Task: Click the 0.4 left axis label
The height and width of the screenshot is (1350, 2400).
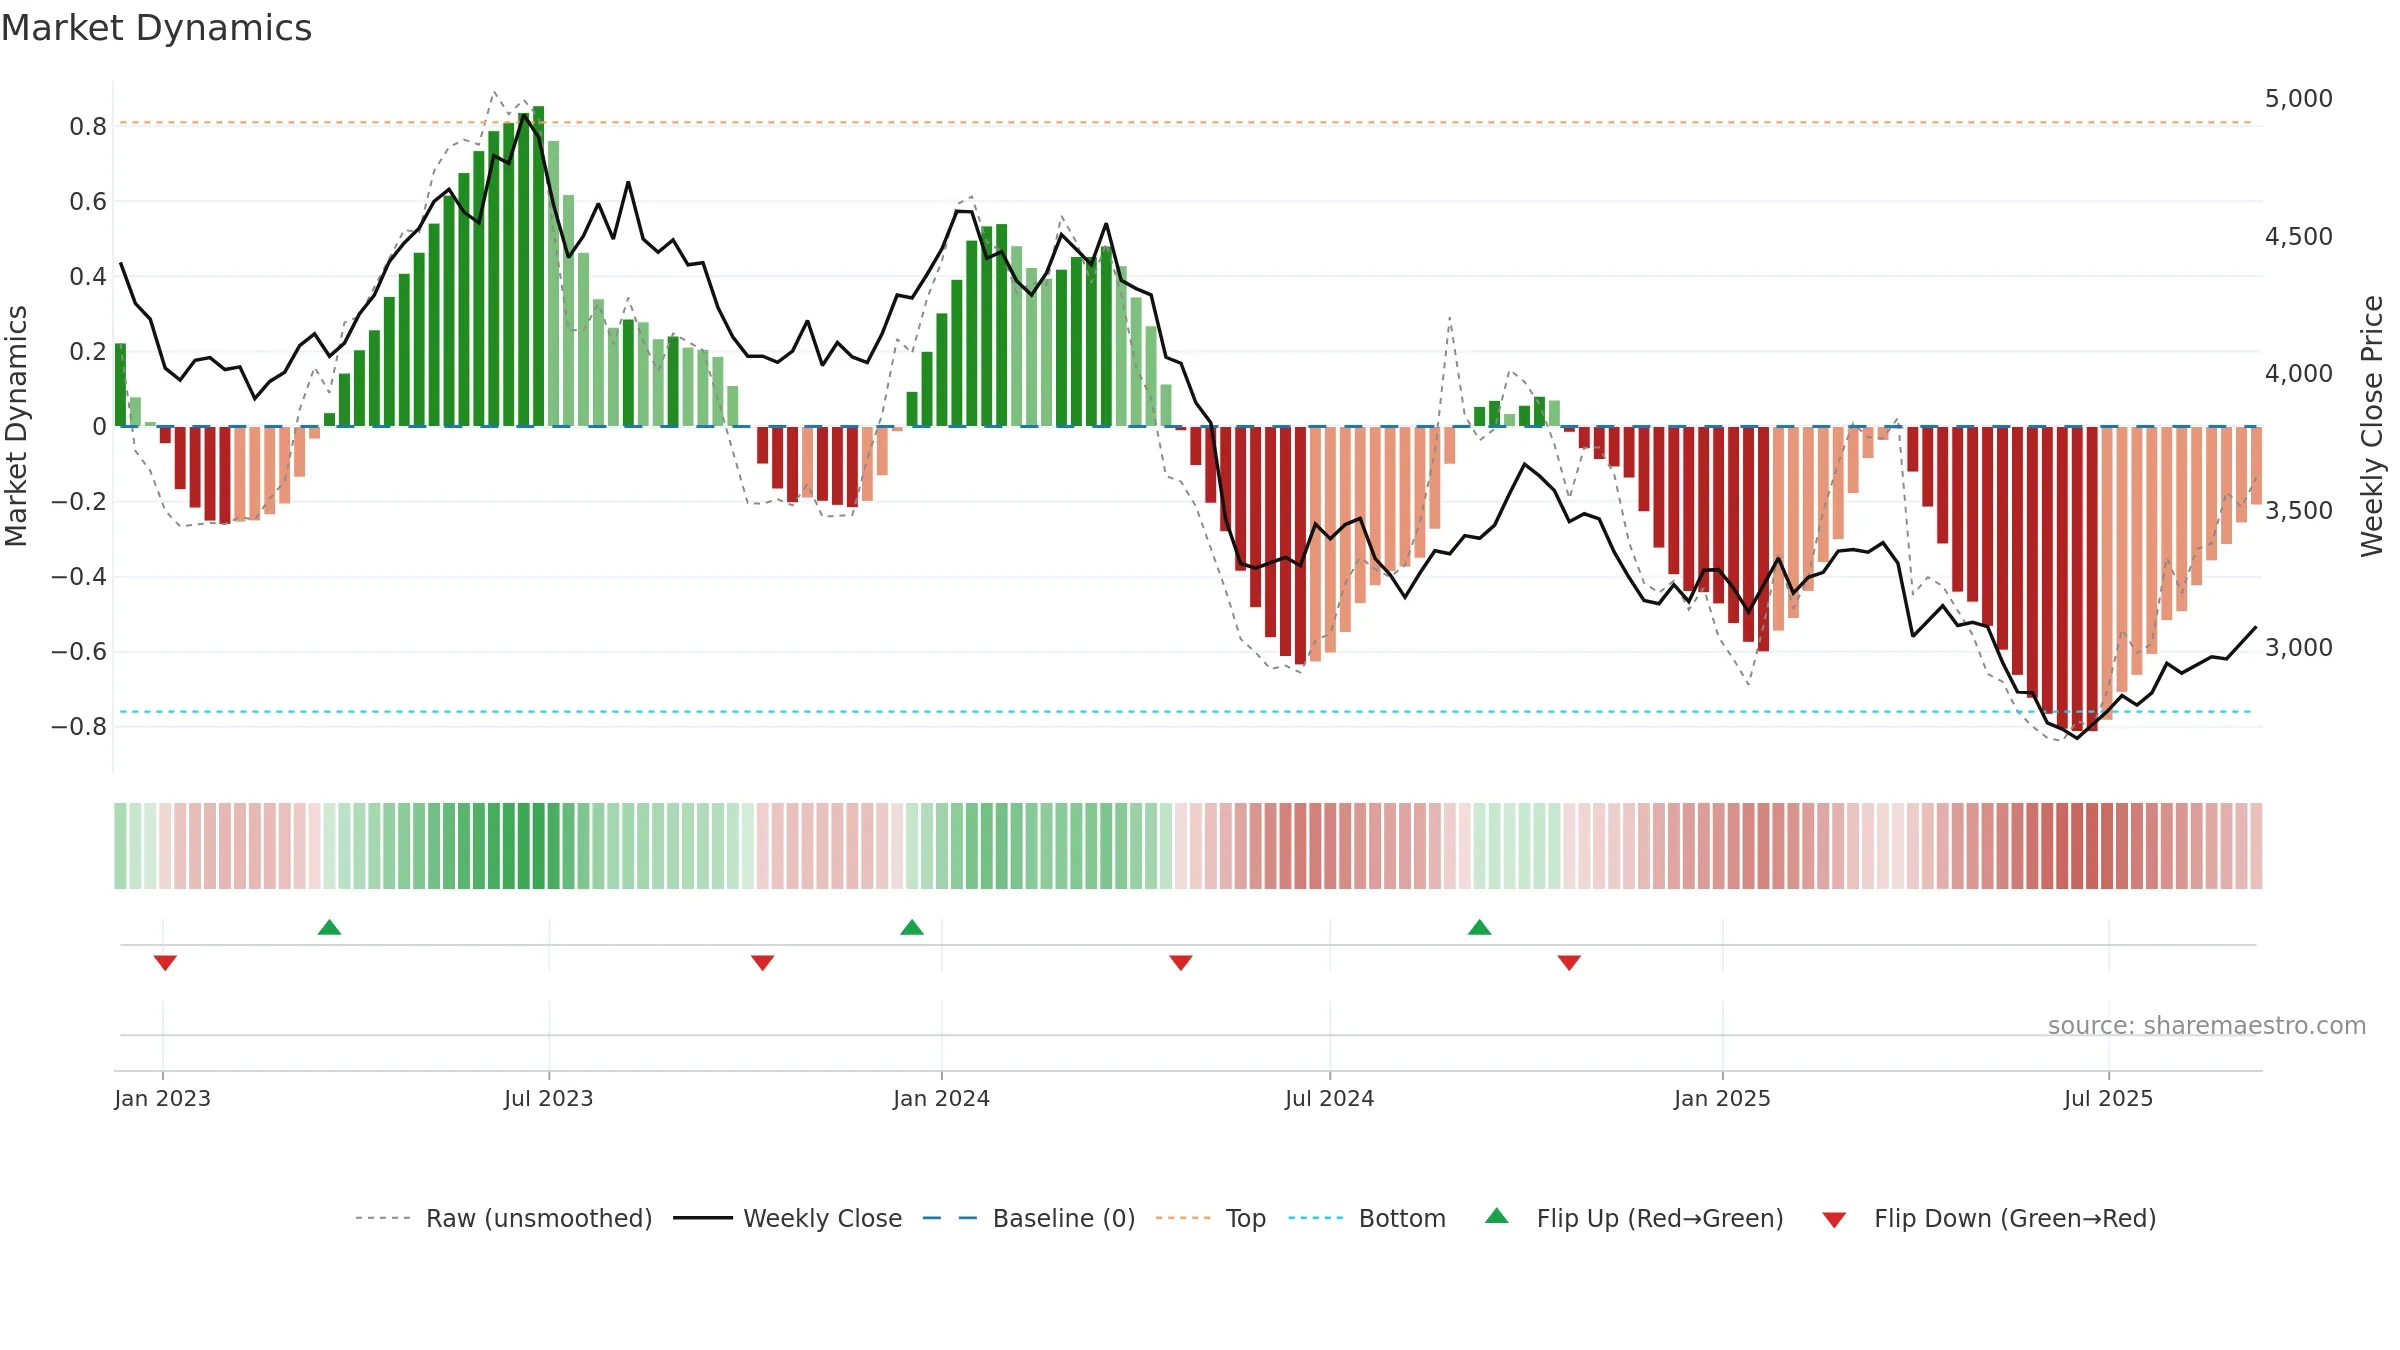Action: pyautogui.click(x=88, y=276)
